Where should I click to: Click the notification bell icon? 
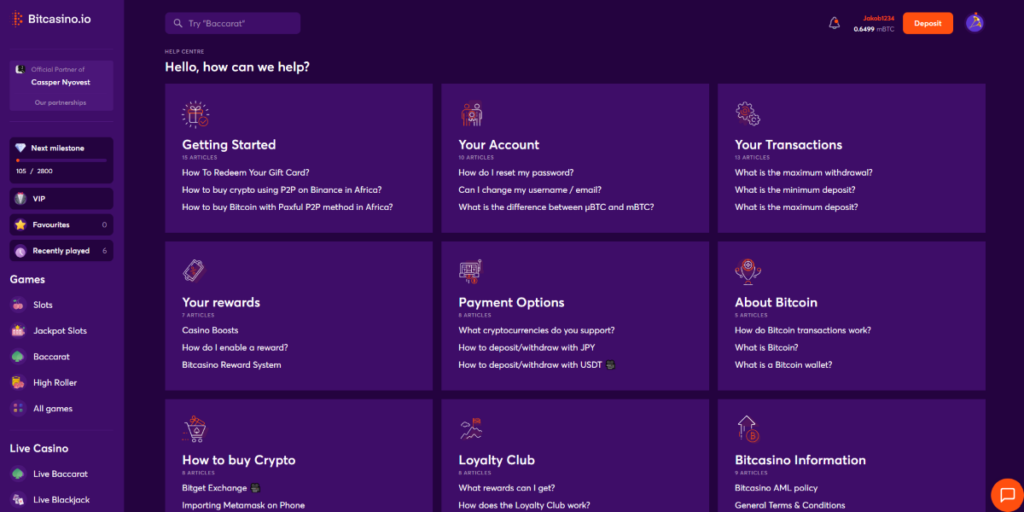[x=834, y=23]
